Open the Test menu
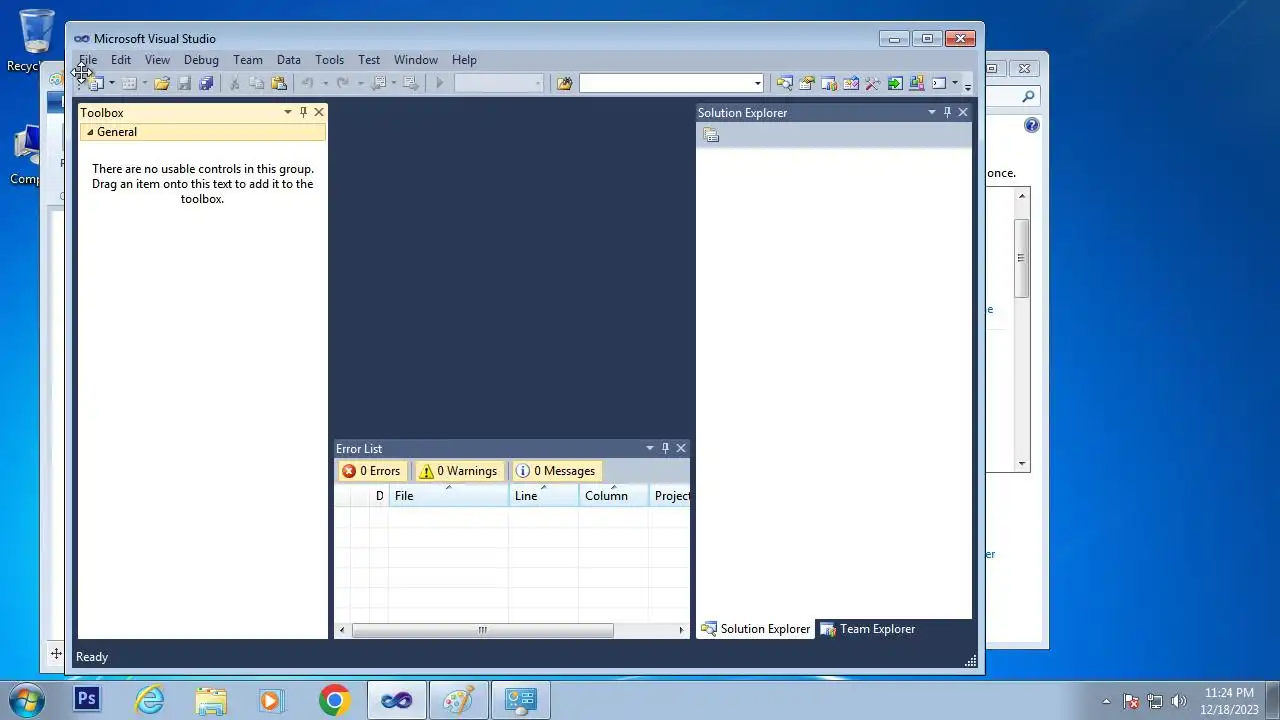The height and width of the screenshot is (720, 1280). [369, 60]
